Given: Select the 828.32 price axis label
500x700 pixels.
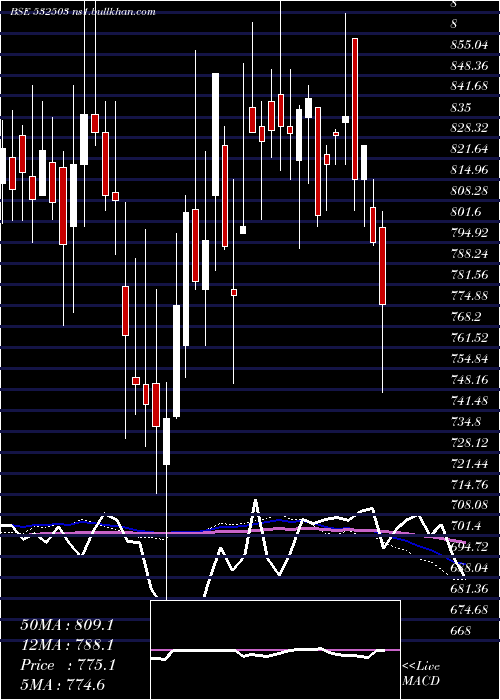Looking at the screenshot, I should (x=469, y=128).
